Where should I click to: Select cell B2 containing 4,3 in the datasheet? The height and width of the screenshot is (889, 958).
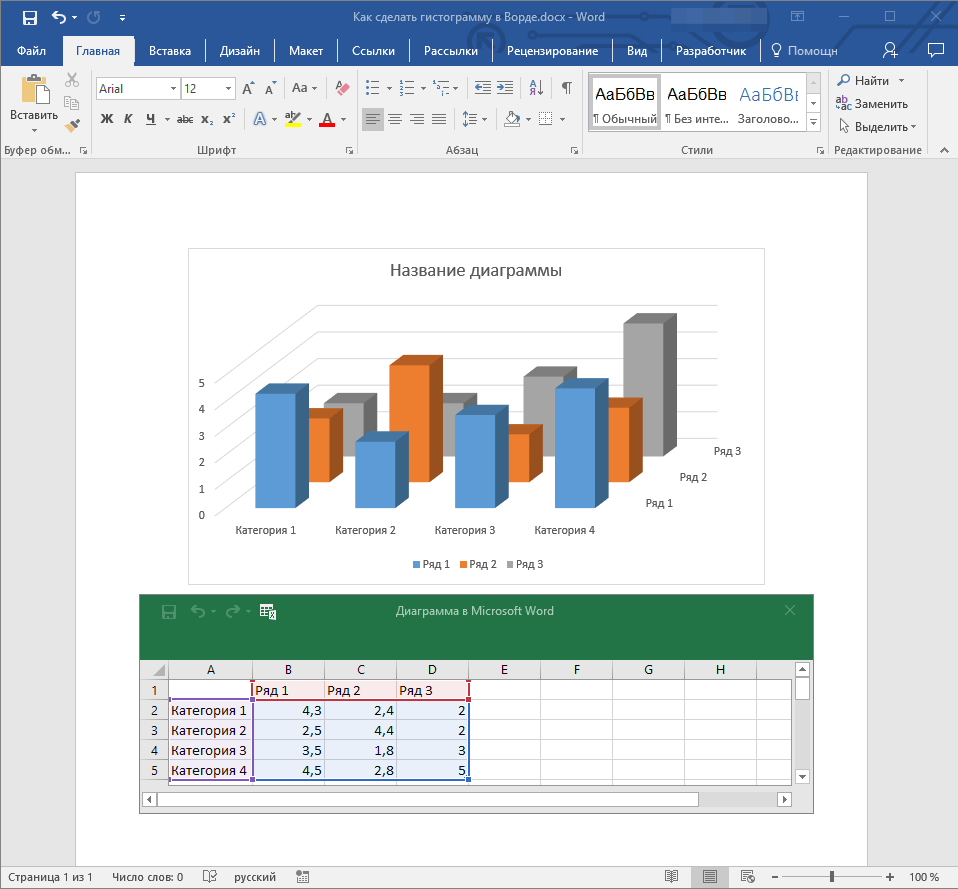(288, 711)
